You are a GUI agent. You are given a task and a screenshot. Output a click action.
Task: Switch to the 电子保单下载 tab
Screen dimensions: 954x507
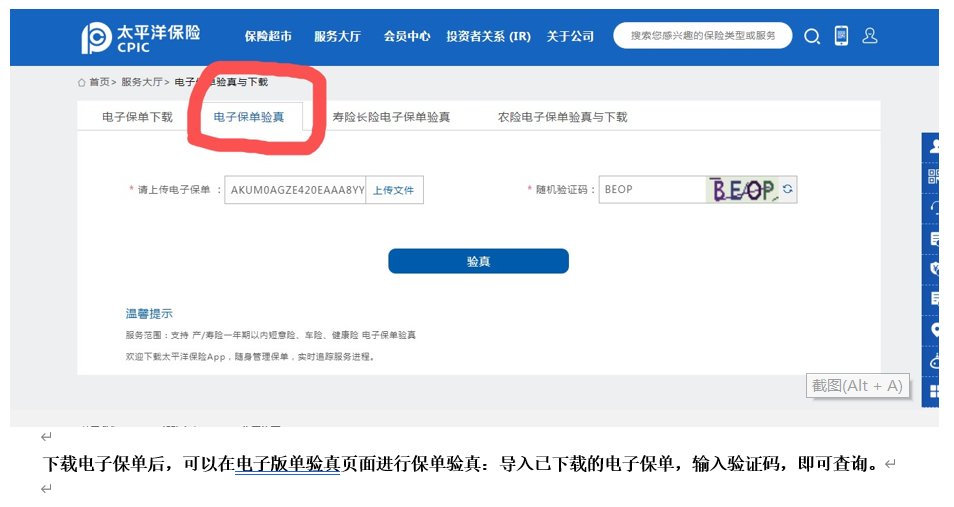point(137,117)
